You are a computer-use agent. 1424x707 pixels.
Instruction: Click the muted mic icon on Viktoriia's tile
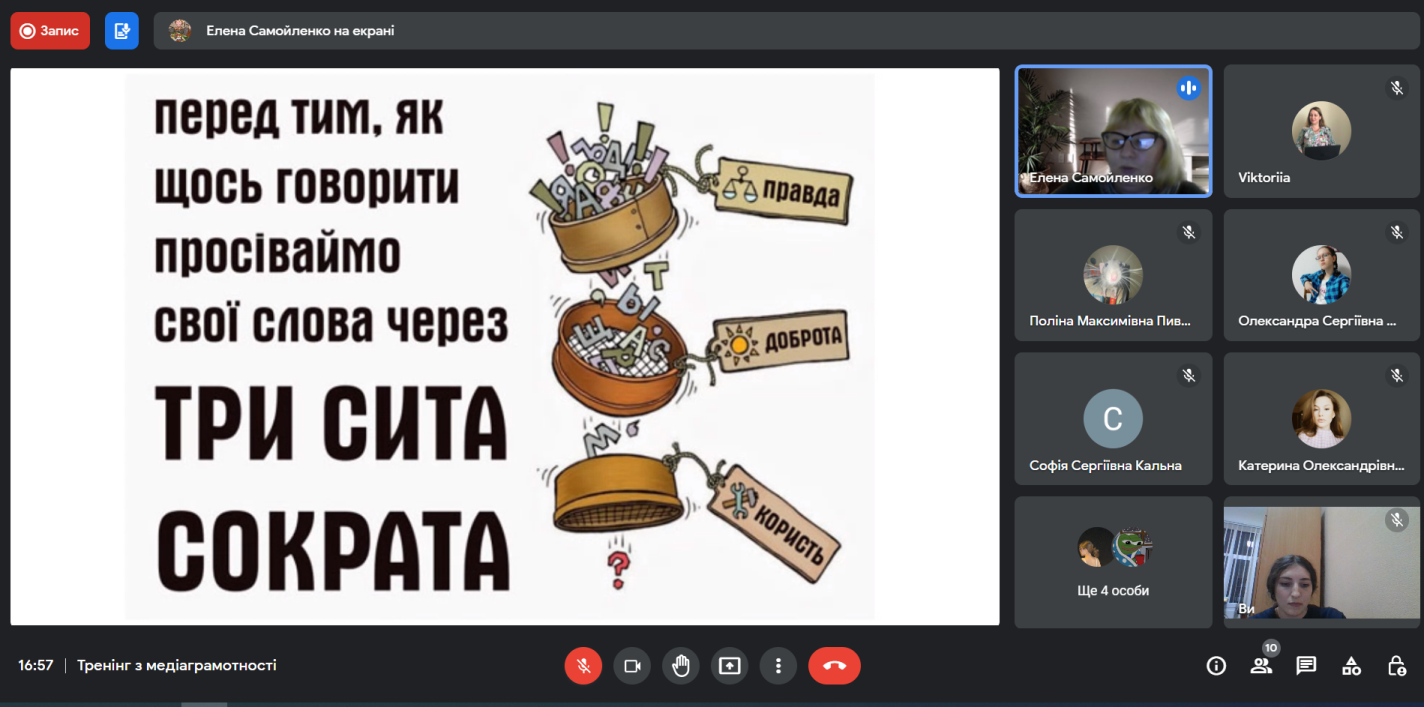[1397, 88]
